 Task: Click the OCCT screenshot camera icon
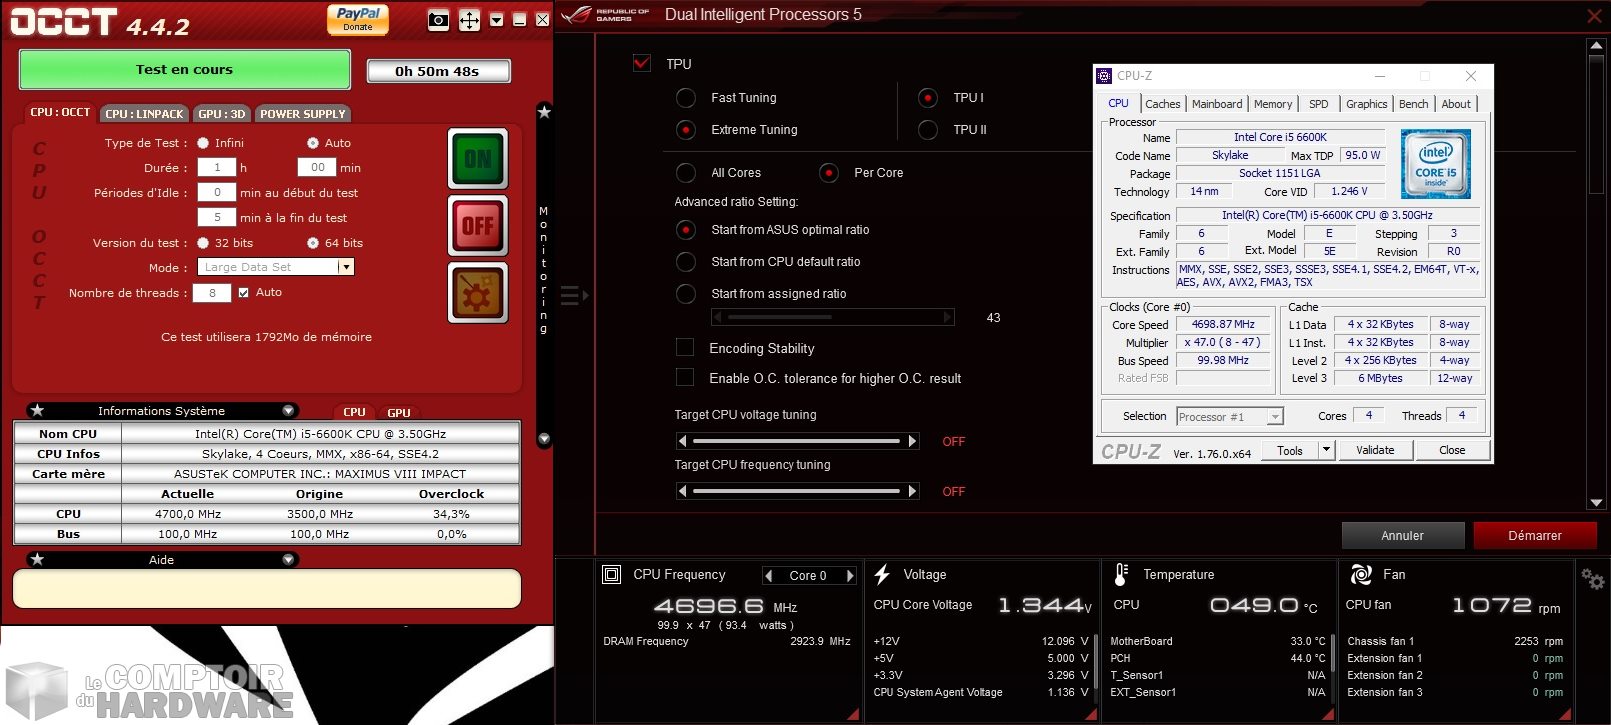pyautogui.click(x=438, y=20)
